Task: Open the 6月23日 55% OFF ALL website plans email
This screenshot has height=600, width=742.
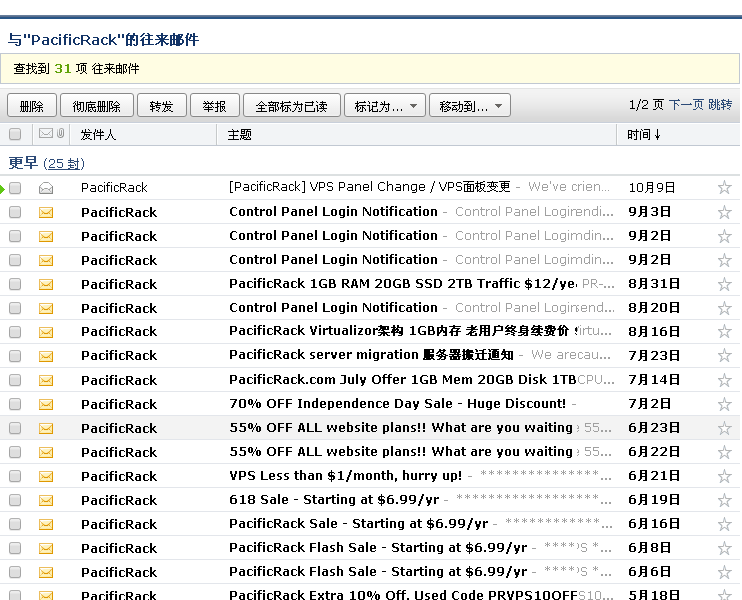Action: tap(401, 428)
